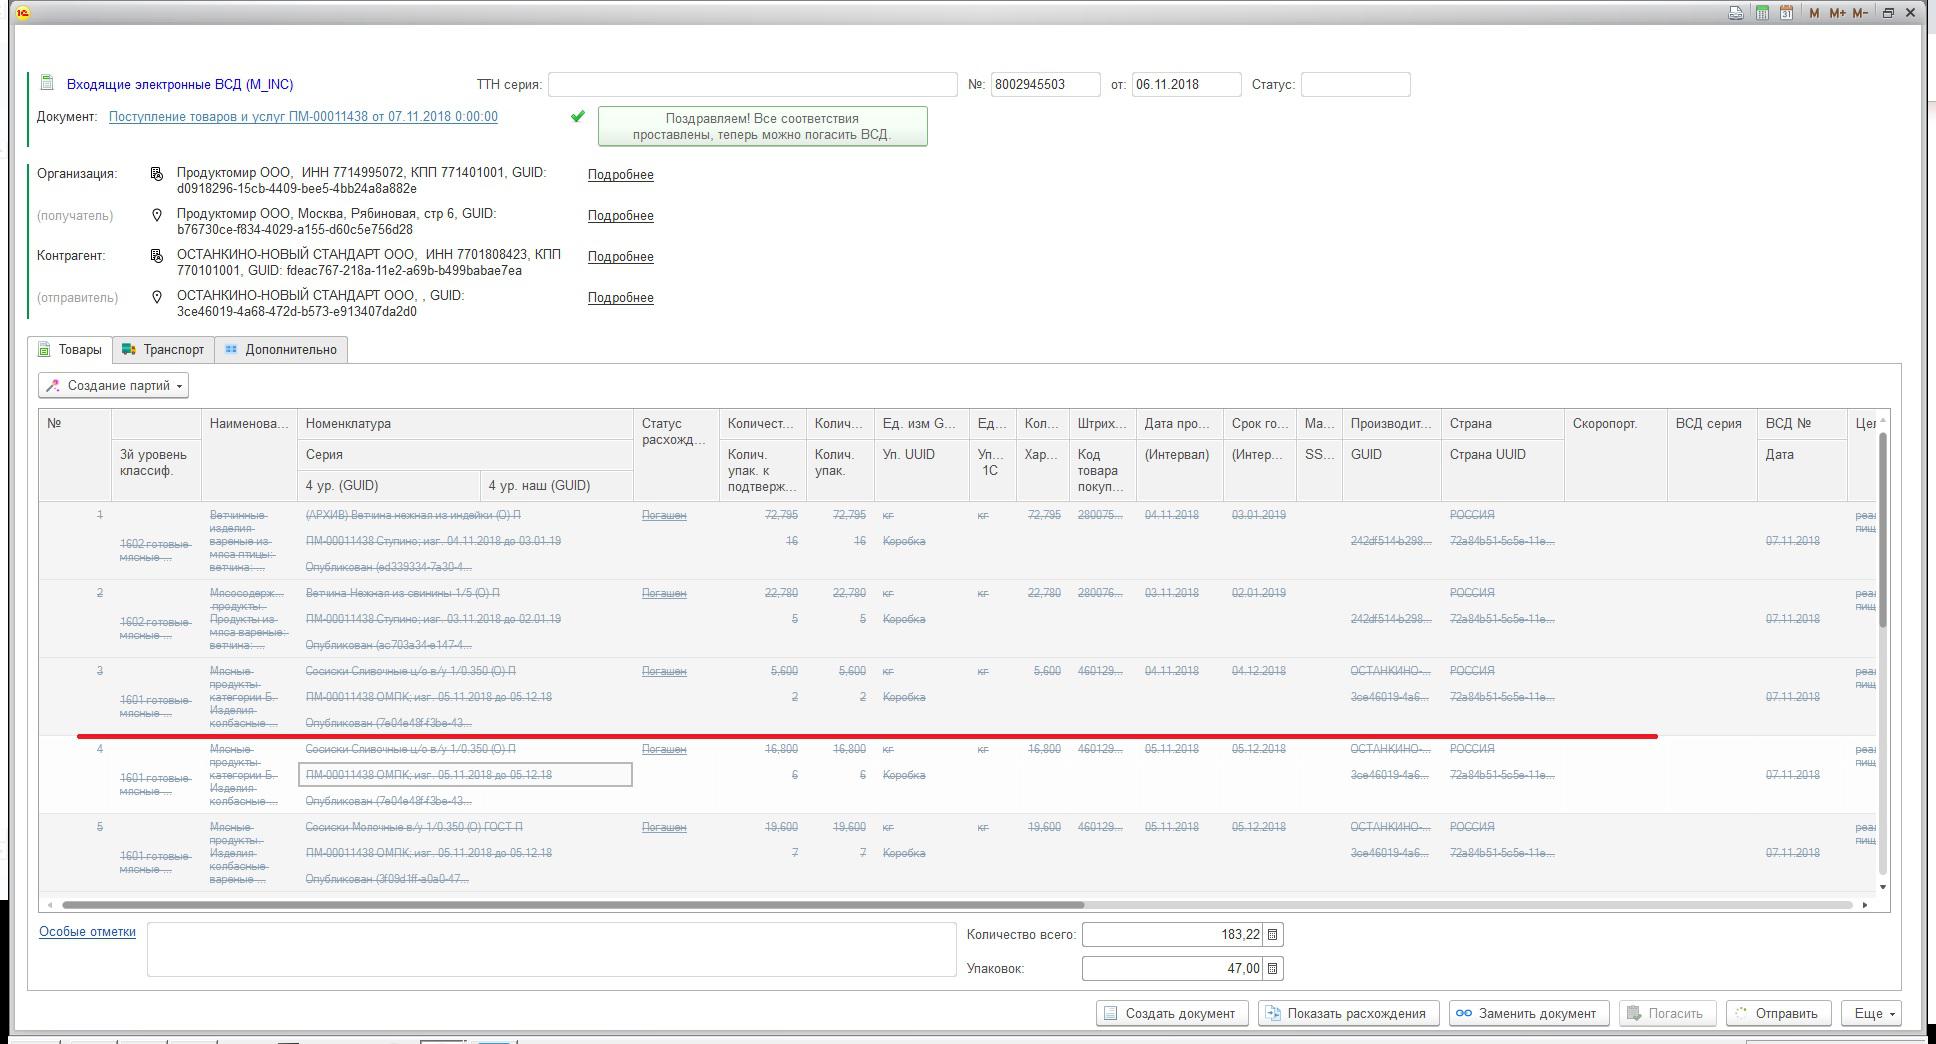Click the Номенклатура column header
The width and height of the screenshot is (1936, 1044).
point(465,423)
